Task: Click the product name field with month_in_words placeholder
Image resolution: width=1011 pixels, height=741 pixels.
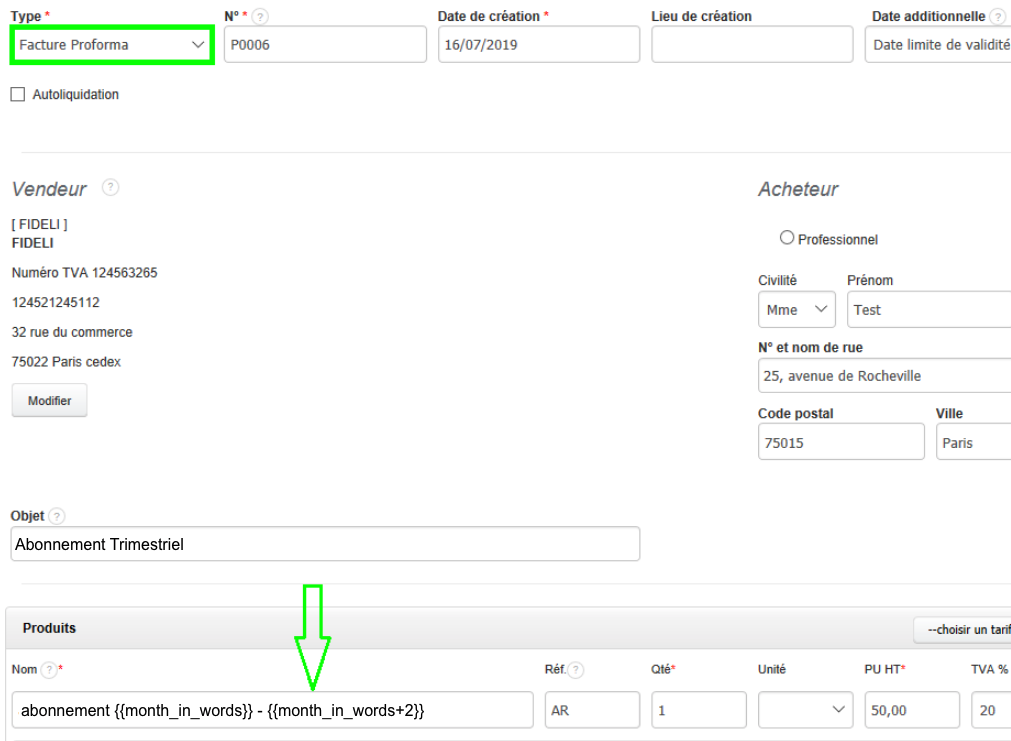Action: point(271,710)
